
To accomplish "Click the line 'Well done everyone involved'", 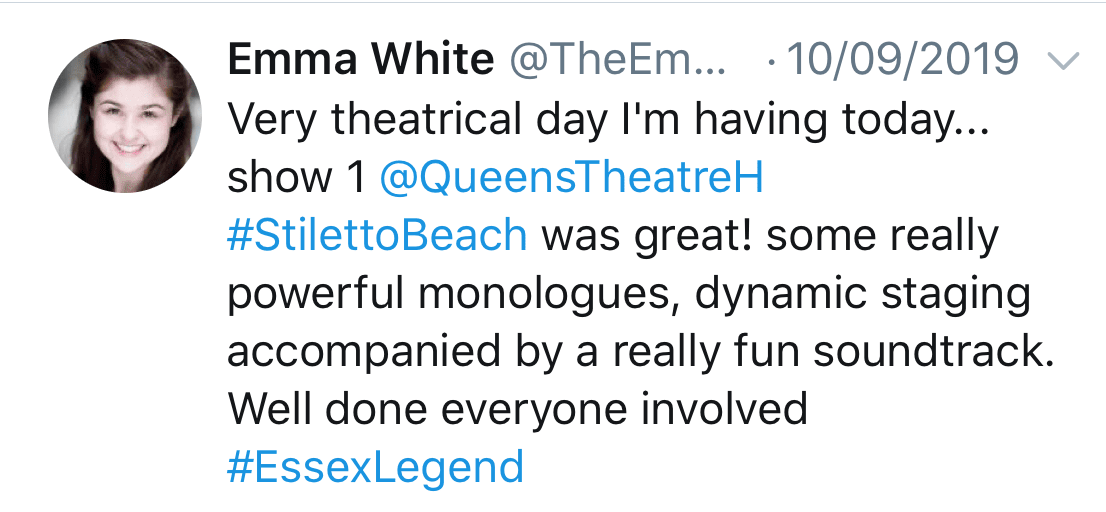I will click(x=517, y=409).
